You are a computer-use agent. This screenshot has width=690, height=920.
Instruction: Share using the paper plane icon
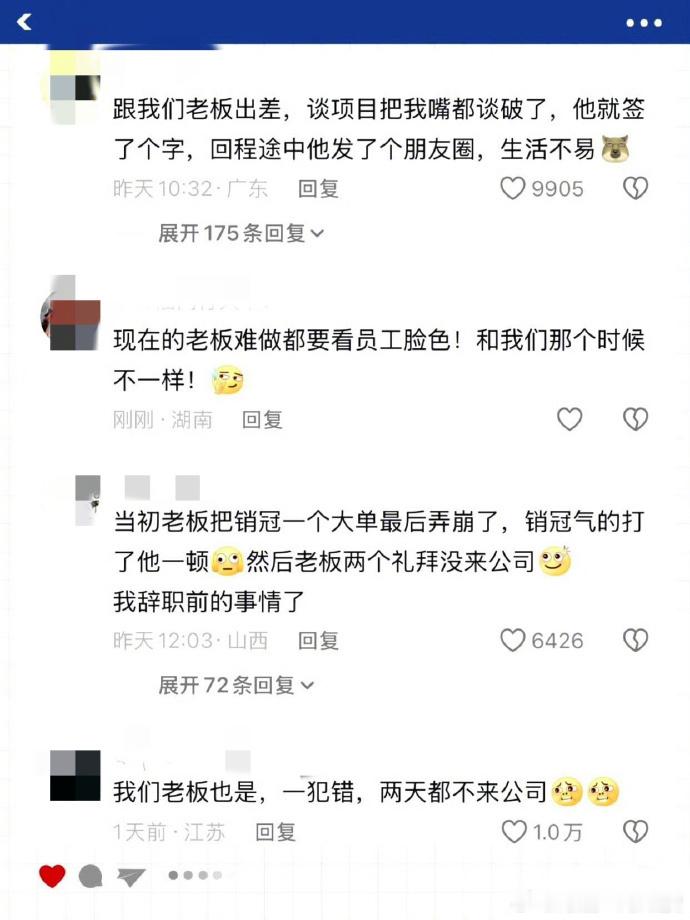[x=130, y=877]
